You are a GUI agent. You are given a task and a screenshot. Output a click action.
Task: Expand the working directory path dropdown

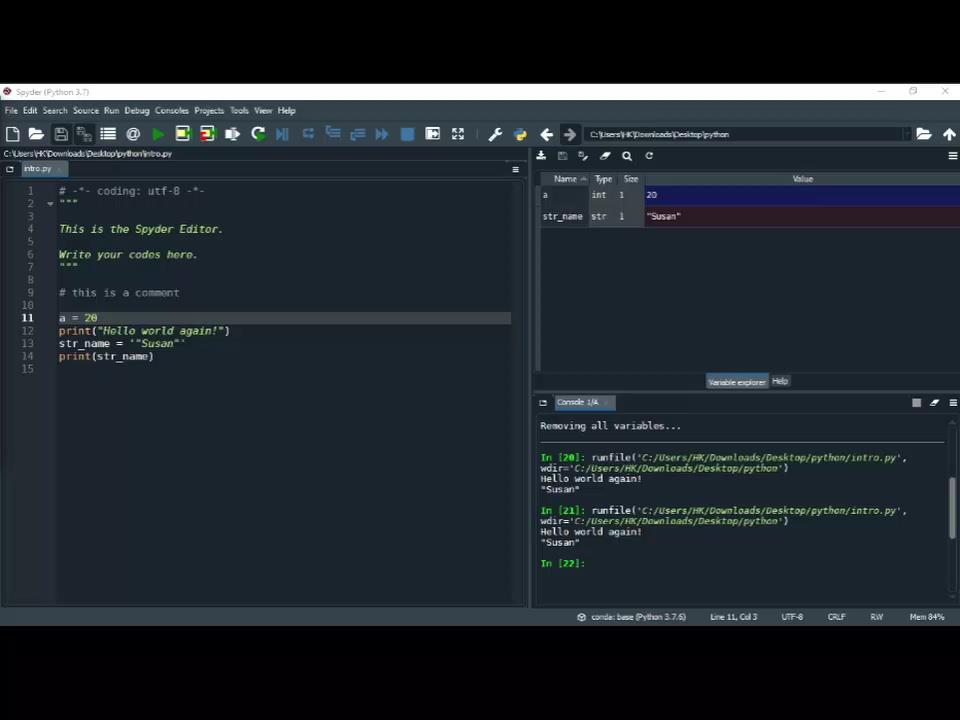point(906,134)
